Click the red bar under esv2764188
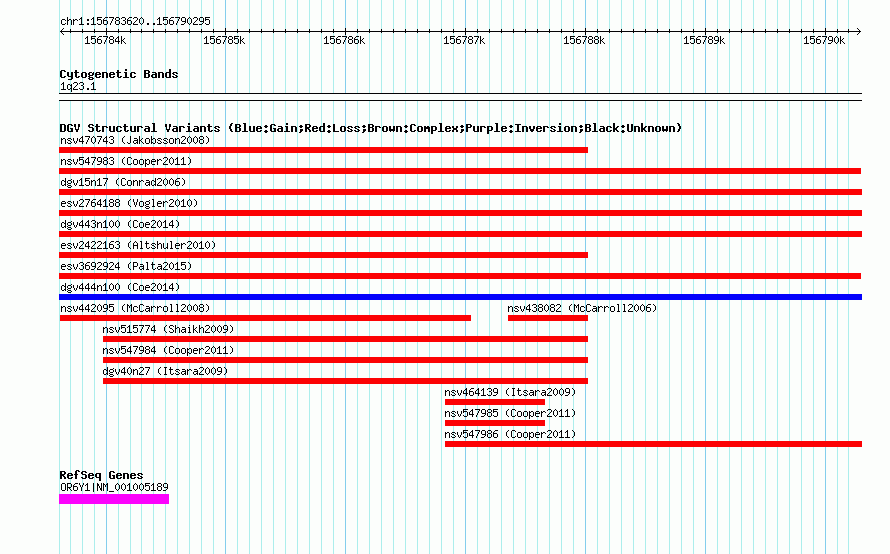The width and height of the screenshot is (890, 554). tap(460, 213)
